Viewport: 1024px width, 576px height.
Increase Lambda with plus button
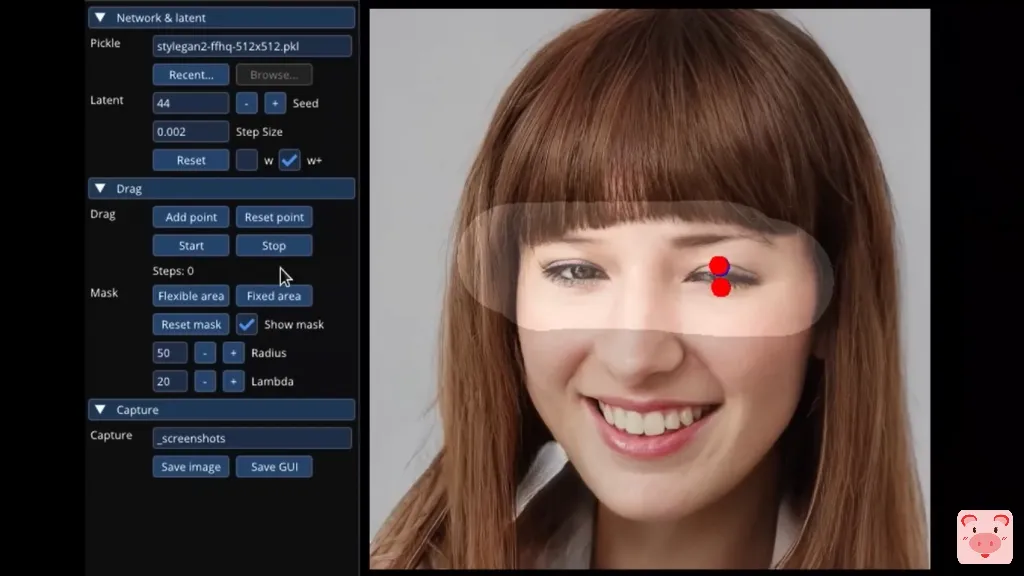233,381
